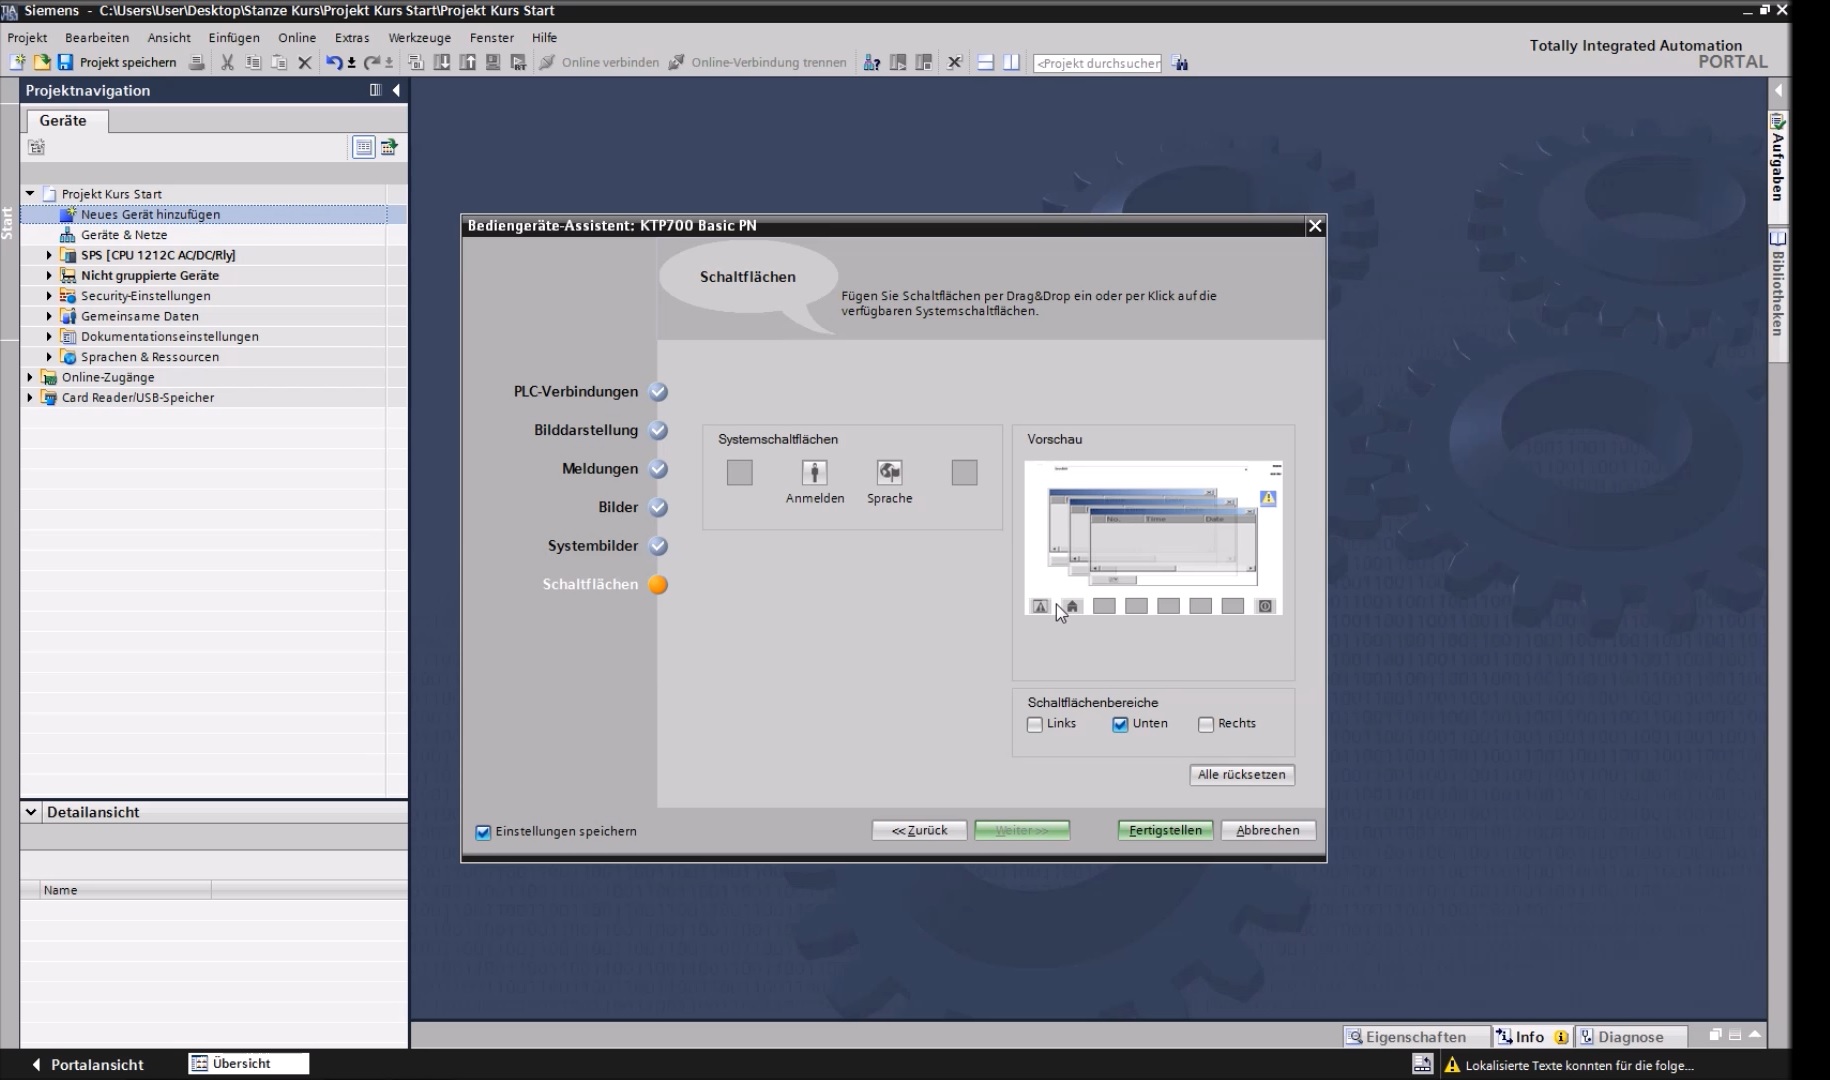Viewport: 1830px width, 1080px height.
Task: Open the Werkzeuge menu
Action: pyautogui.click(x=419, y=37)
